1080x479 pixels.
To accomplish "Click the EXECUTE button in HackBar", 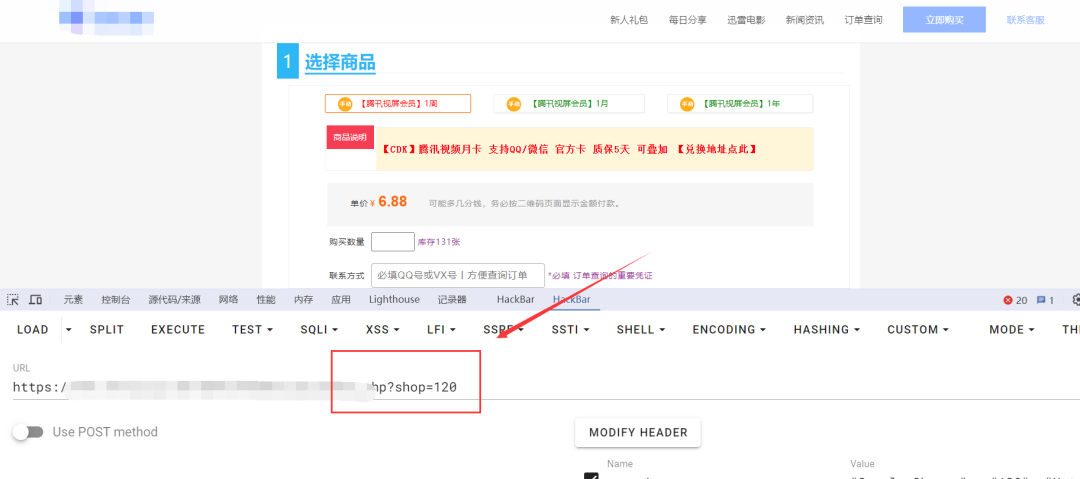I will (x=178, y=329).
